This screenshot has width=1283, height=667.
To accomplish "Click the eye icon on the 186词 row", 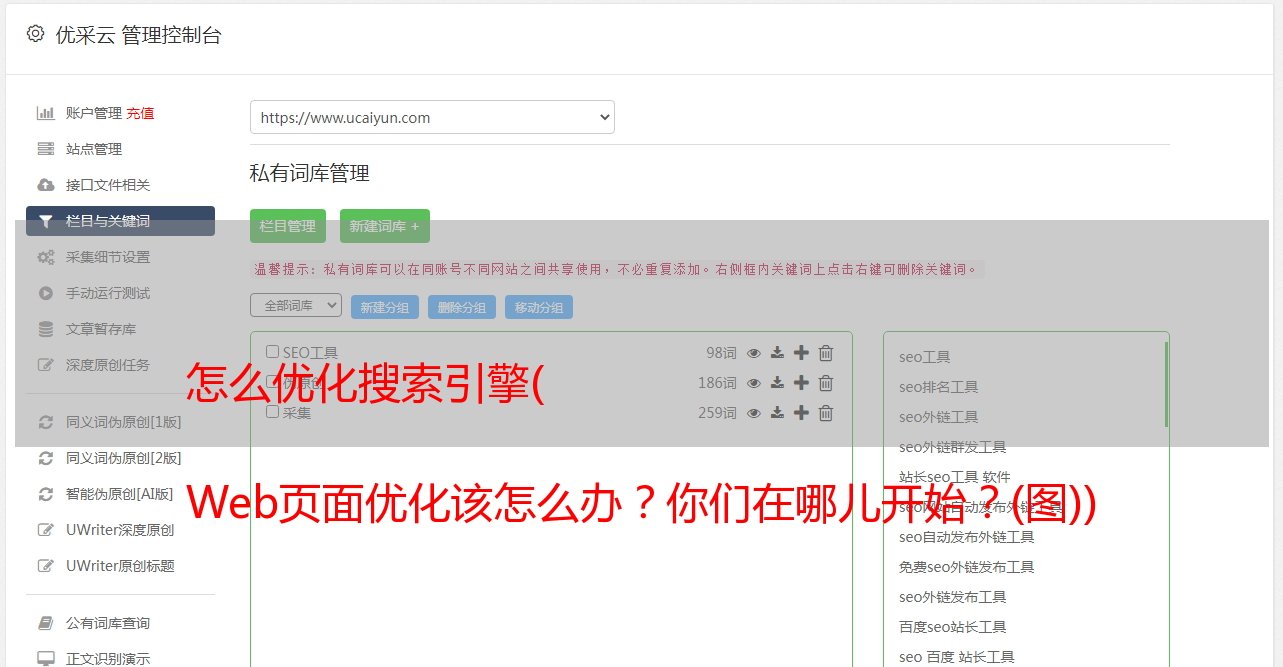I will [x=754, y=383].
